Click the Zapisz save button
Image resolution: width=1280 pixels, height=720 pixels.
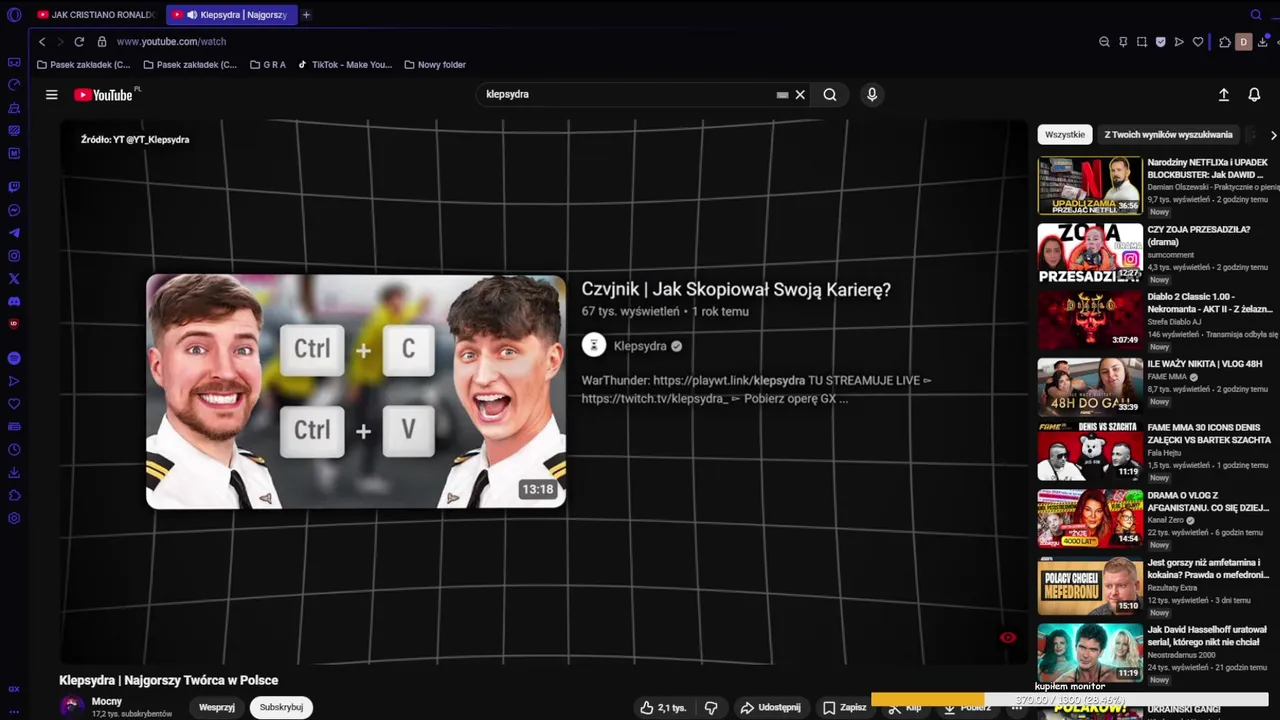(x=845, y=707)
